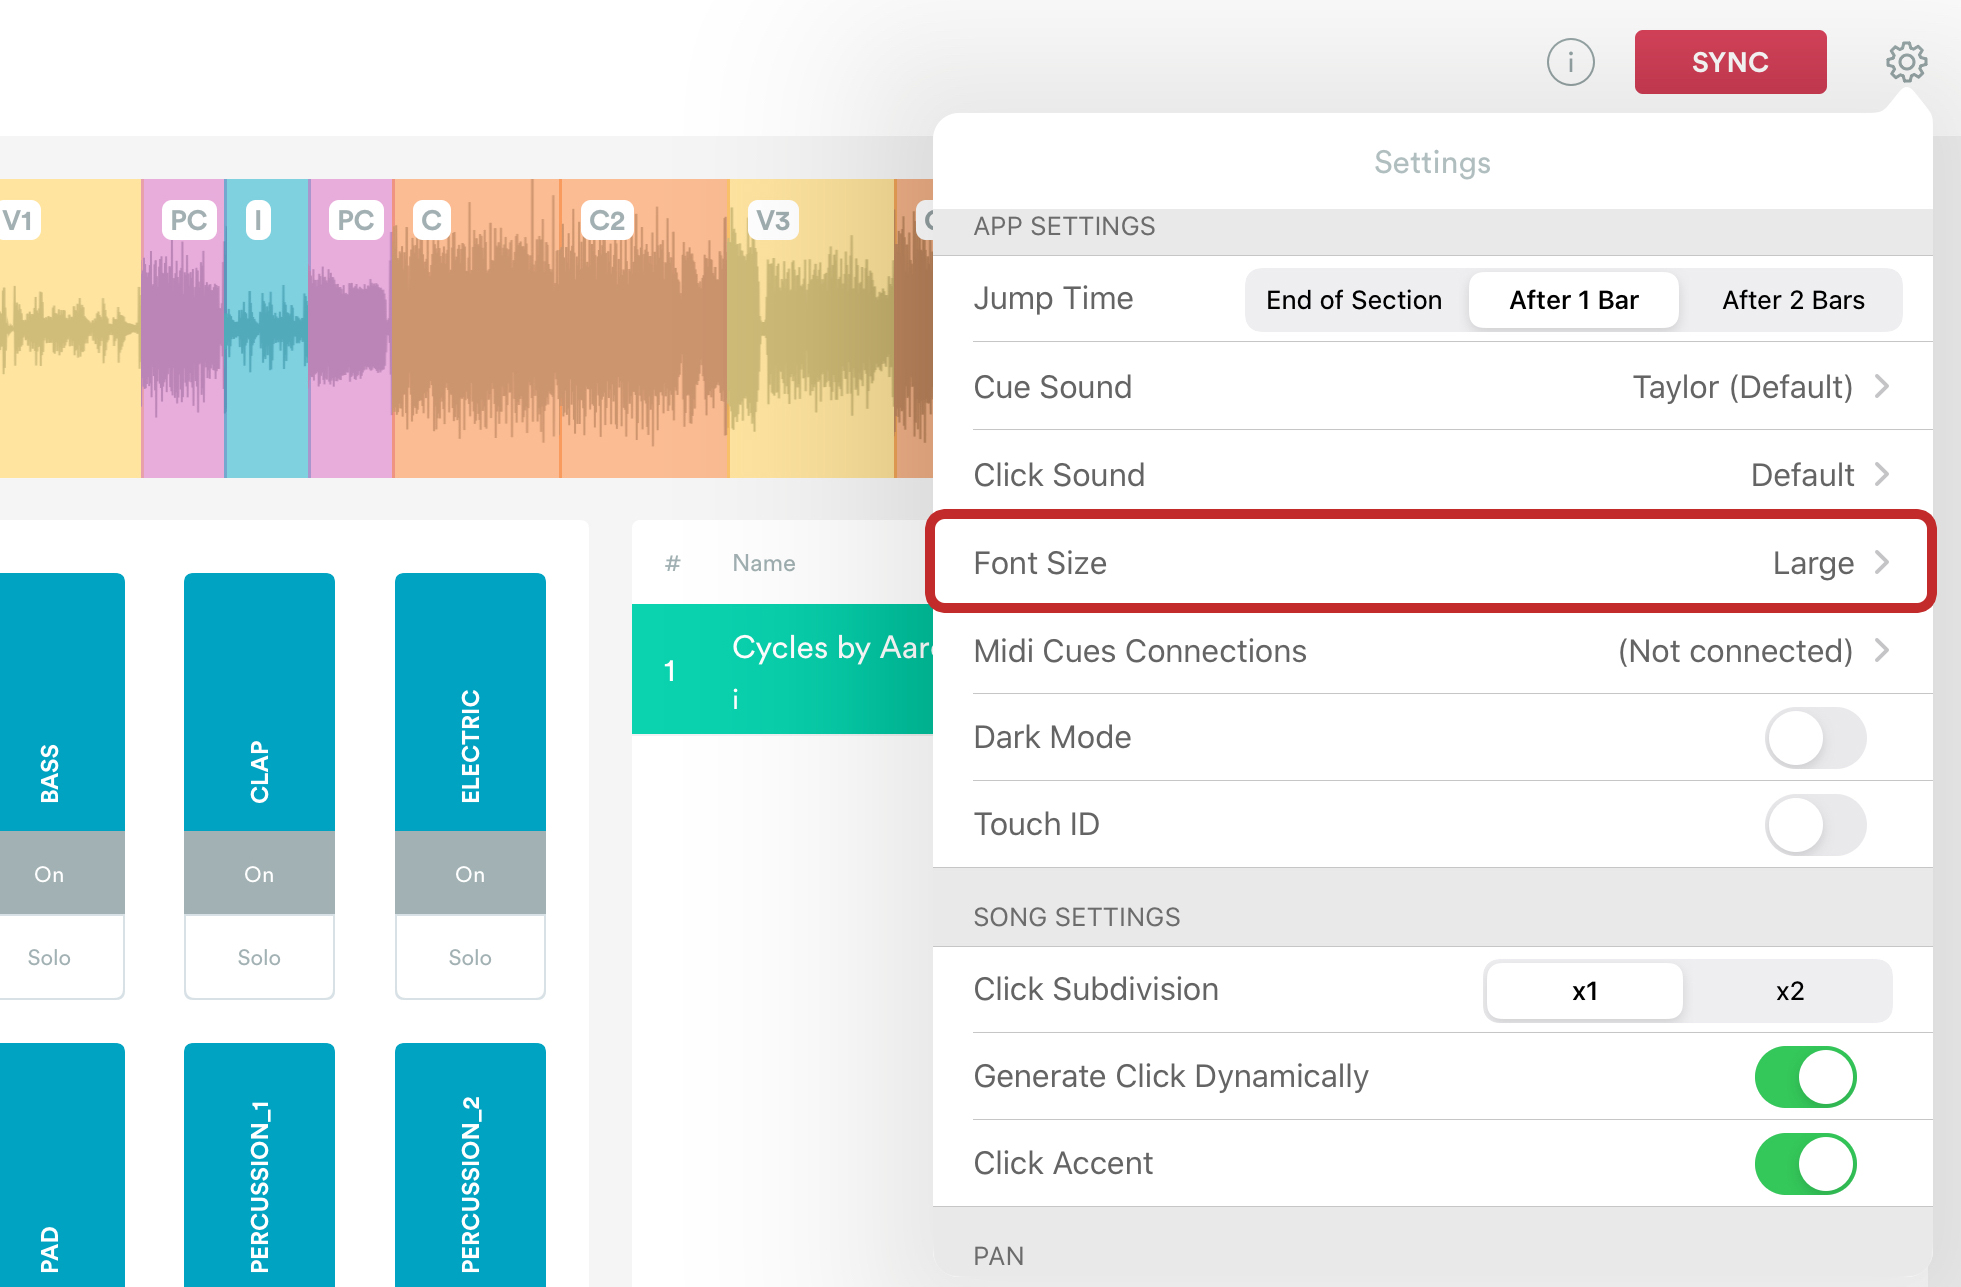Set Click Subdivision to x2
This screenshot has width=1961, height=1287.
tap(1789, 991)
